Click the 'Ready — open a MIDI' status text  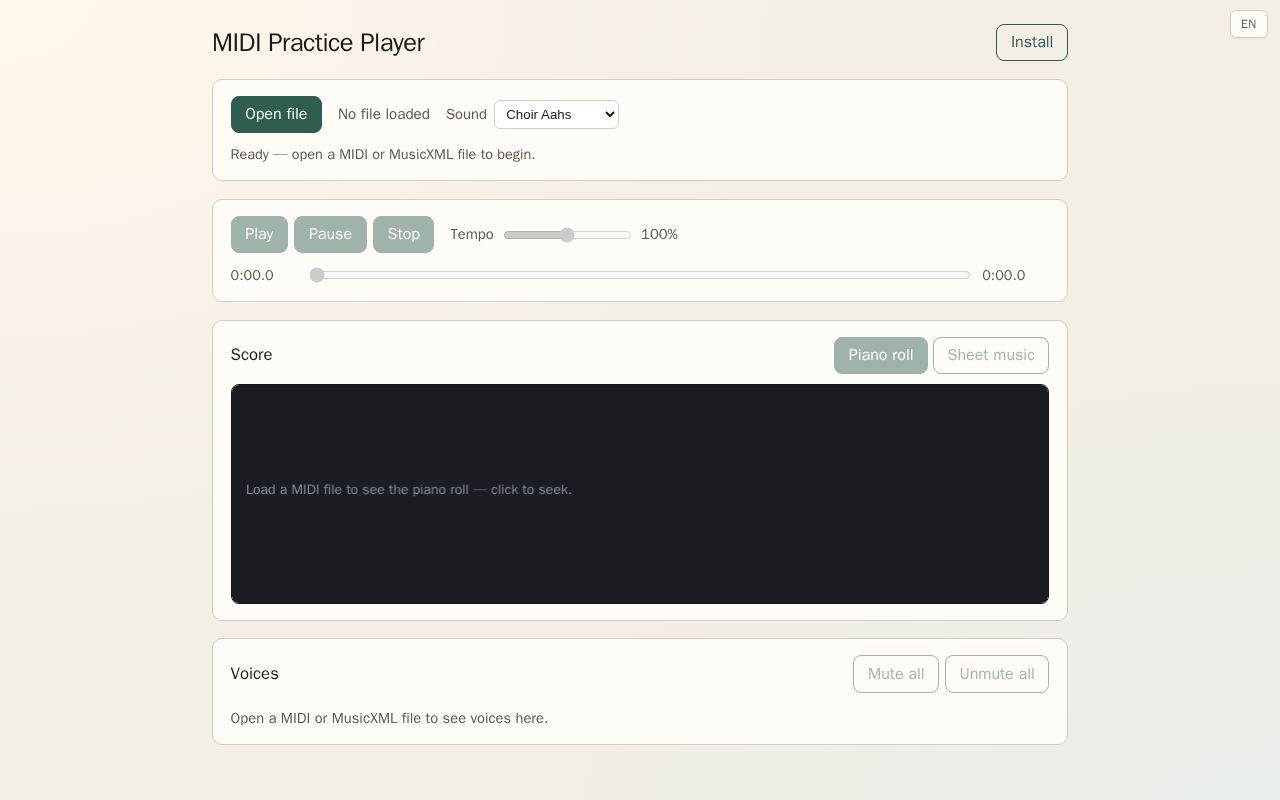[x=383, y=154]
